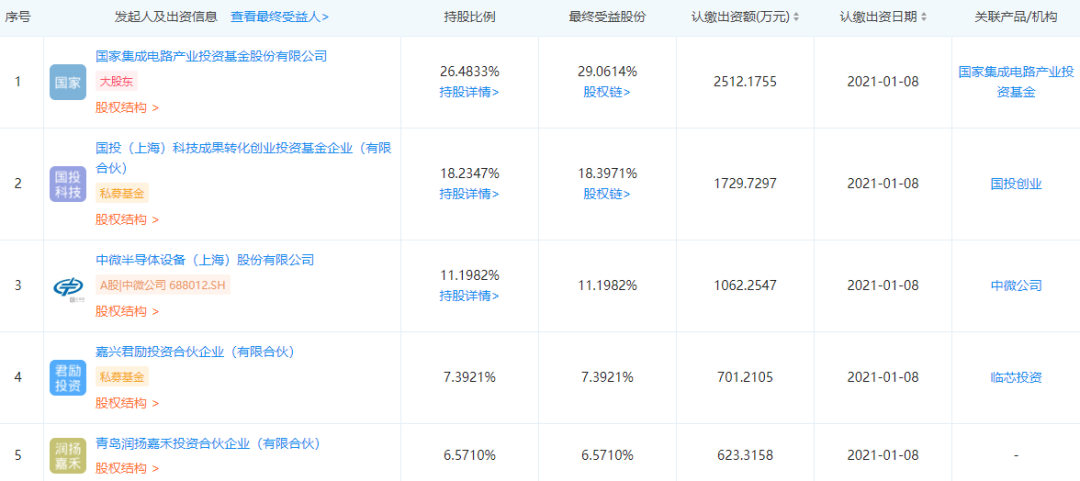Click the 序号 column header
The height and width of the screenshot is (481, 1080).
click(x=18, y=18)
